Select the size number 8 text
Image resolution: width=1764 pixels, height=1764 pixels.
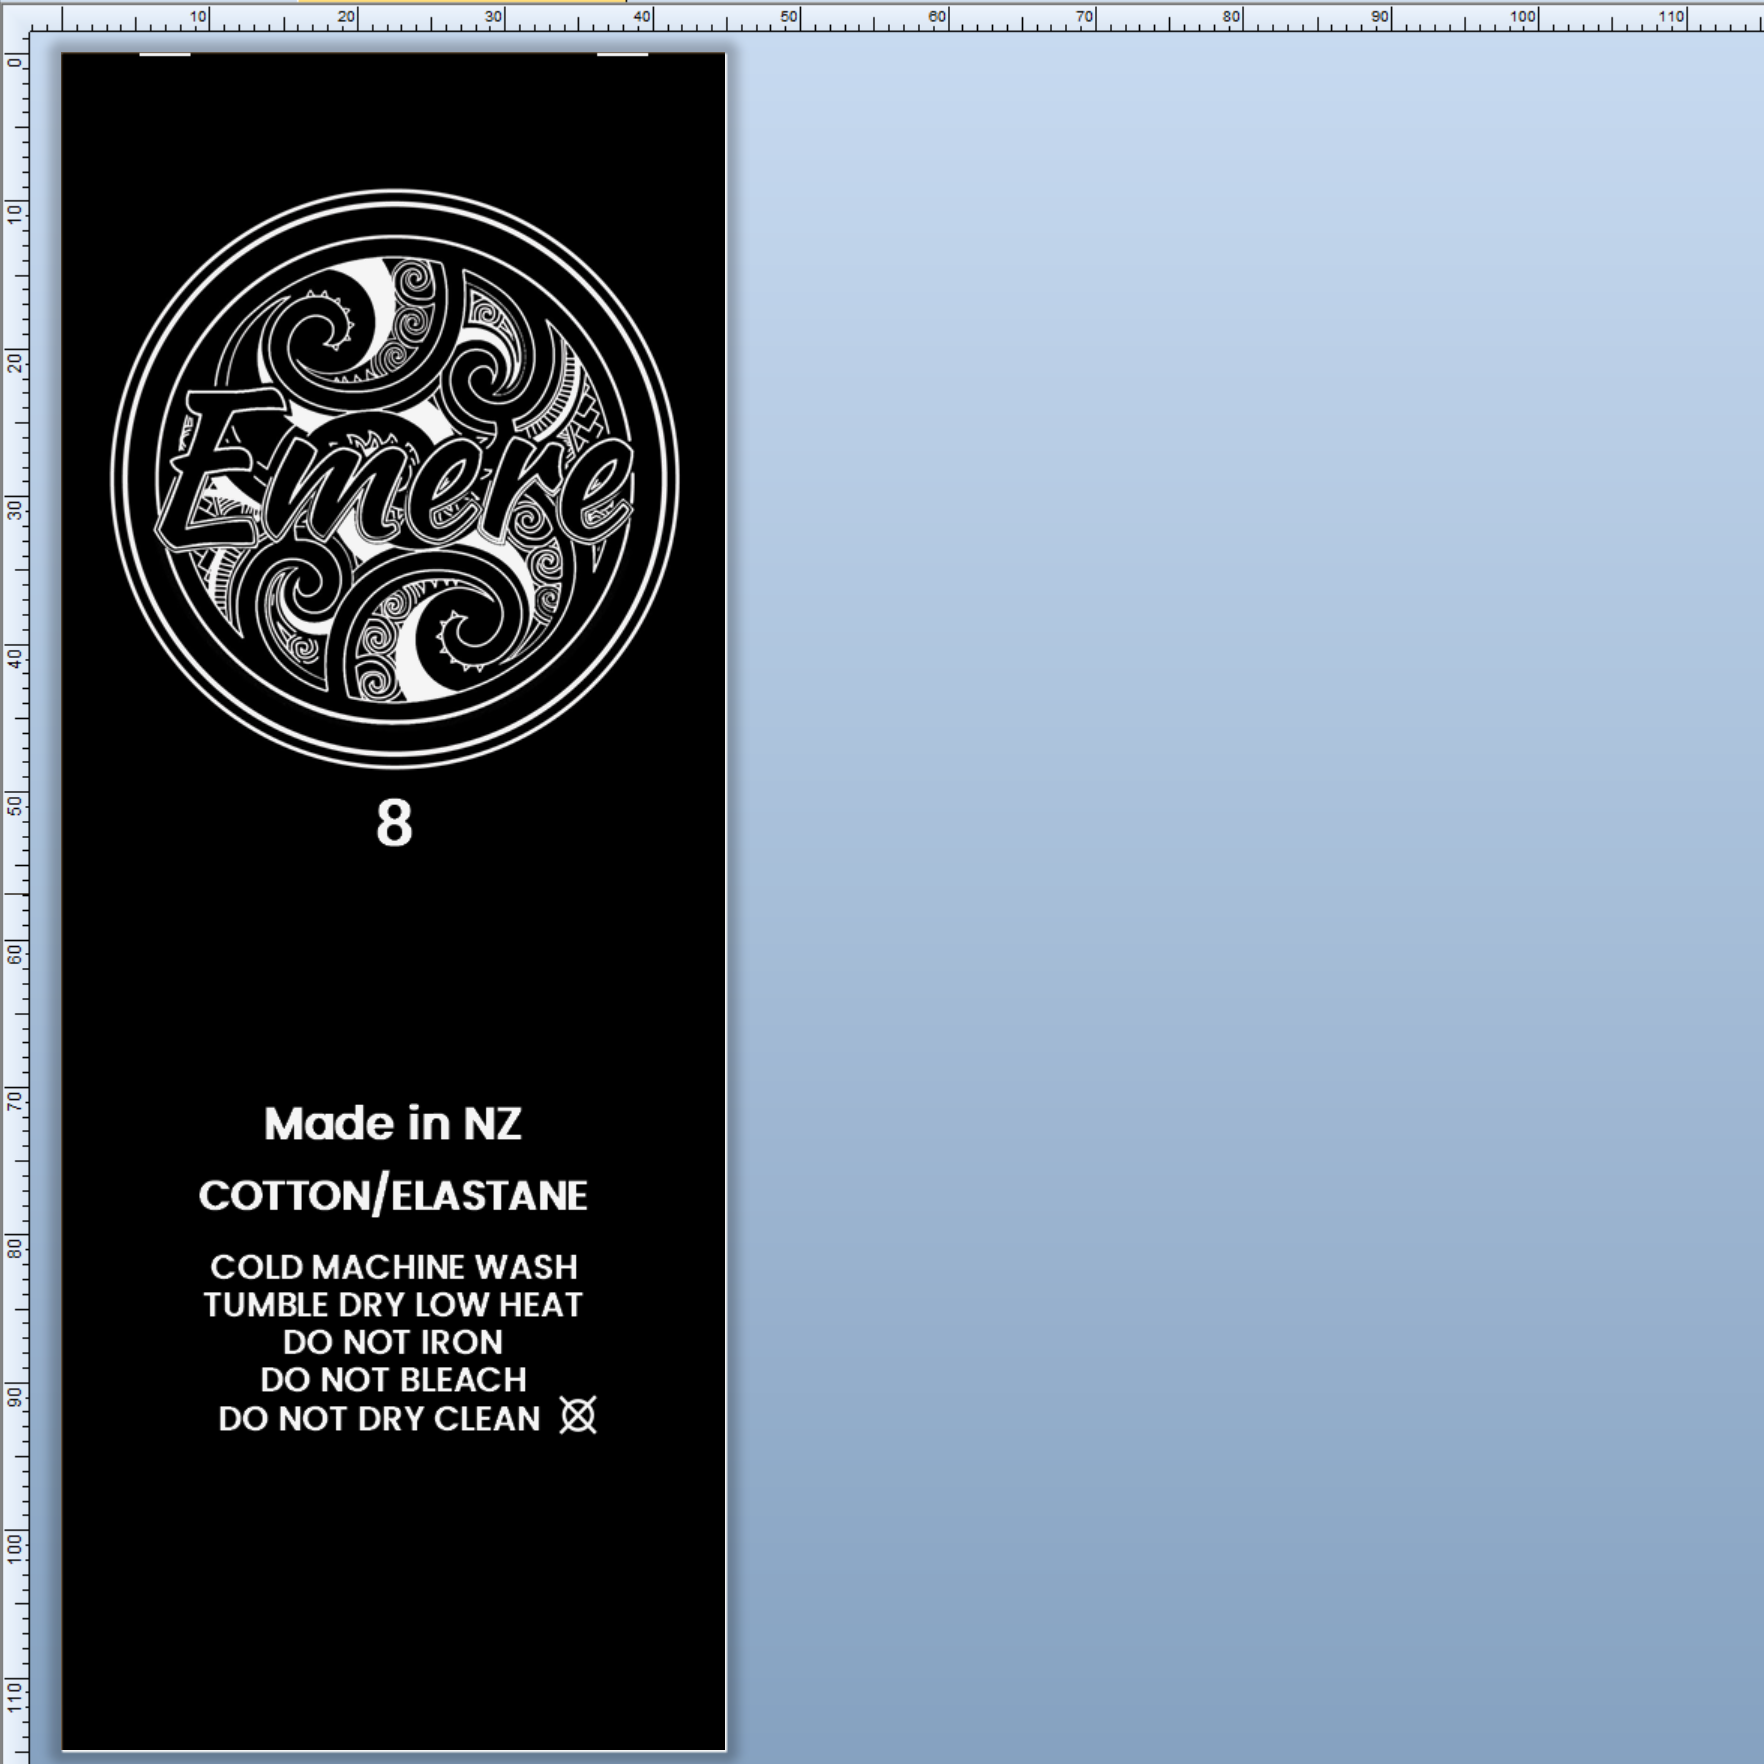pyautogui.click(x=394, y=823)
